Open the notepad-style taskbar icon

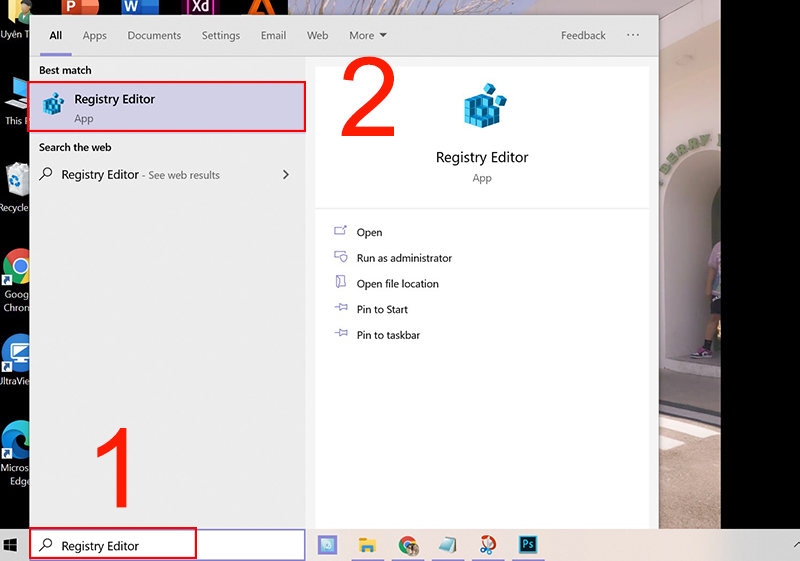click(447, 545)
